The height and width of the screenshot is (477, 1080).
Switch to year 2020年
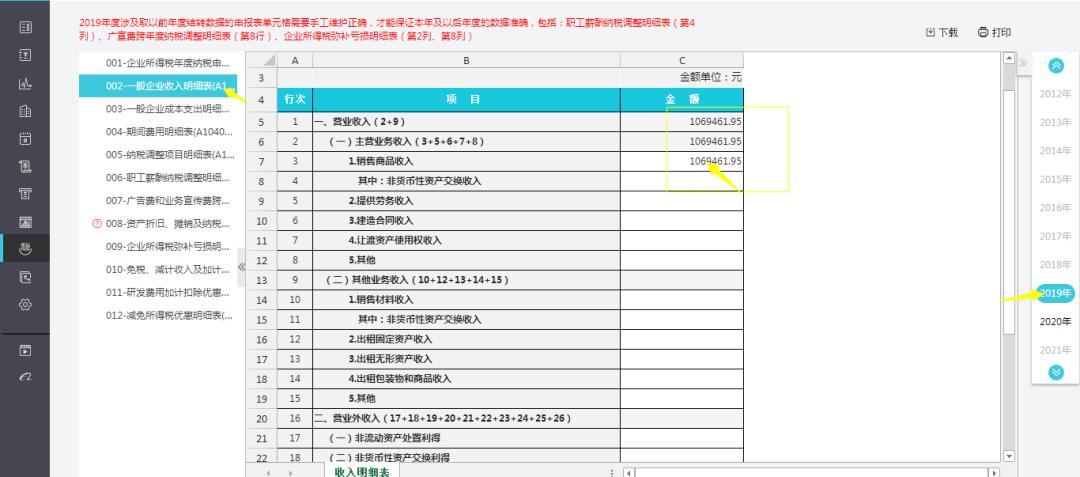pyautogui.click(x=1055, y=321)
